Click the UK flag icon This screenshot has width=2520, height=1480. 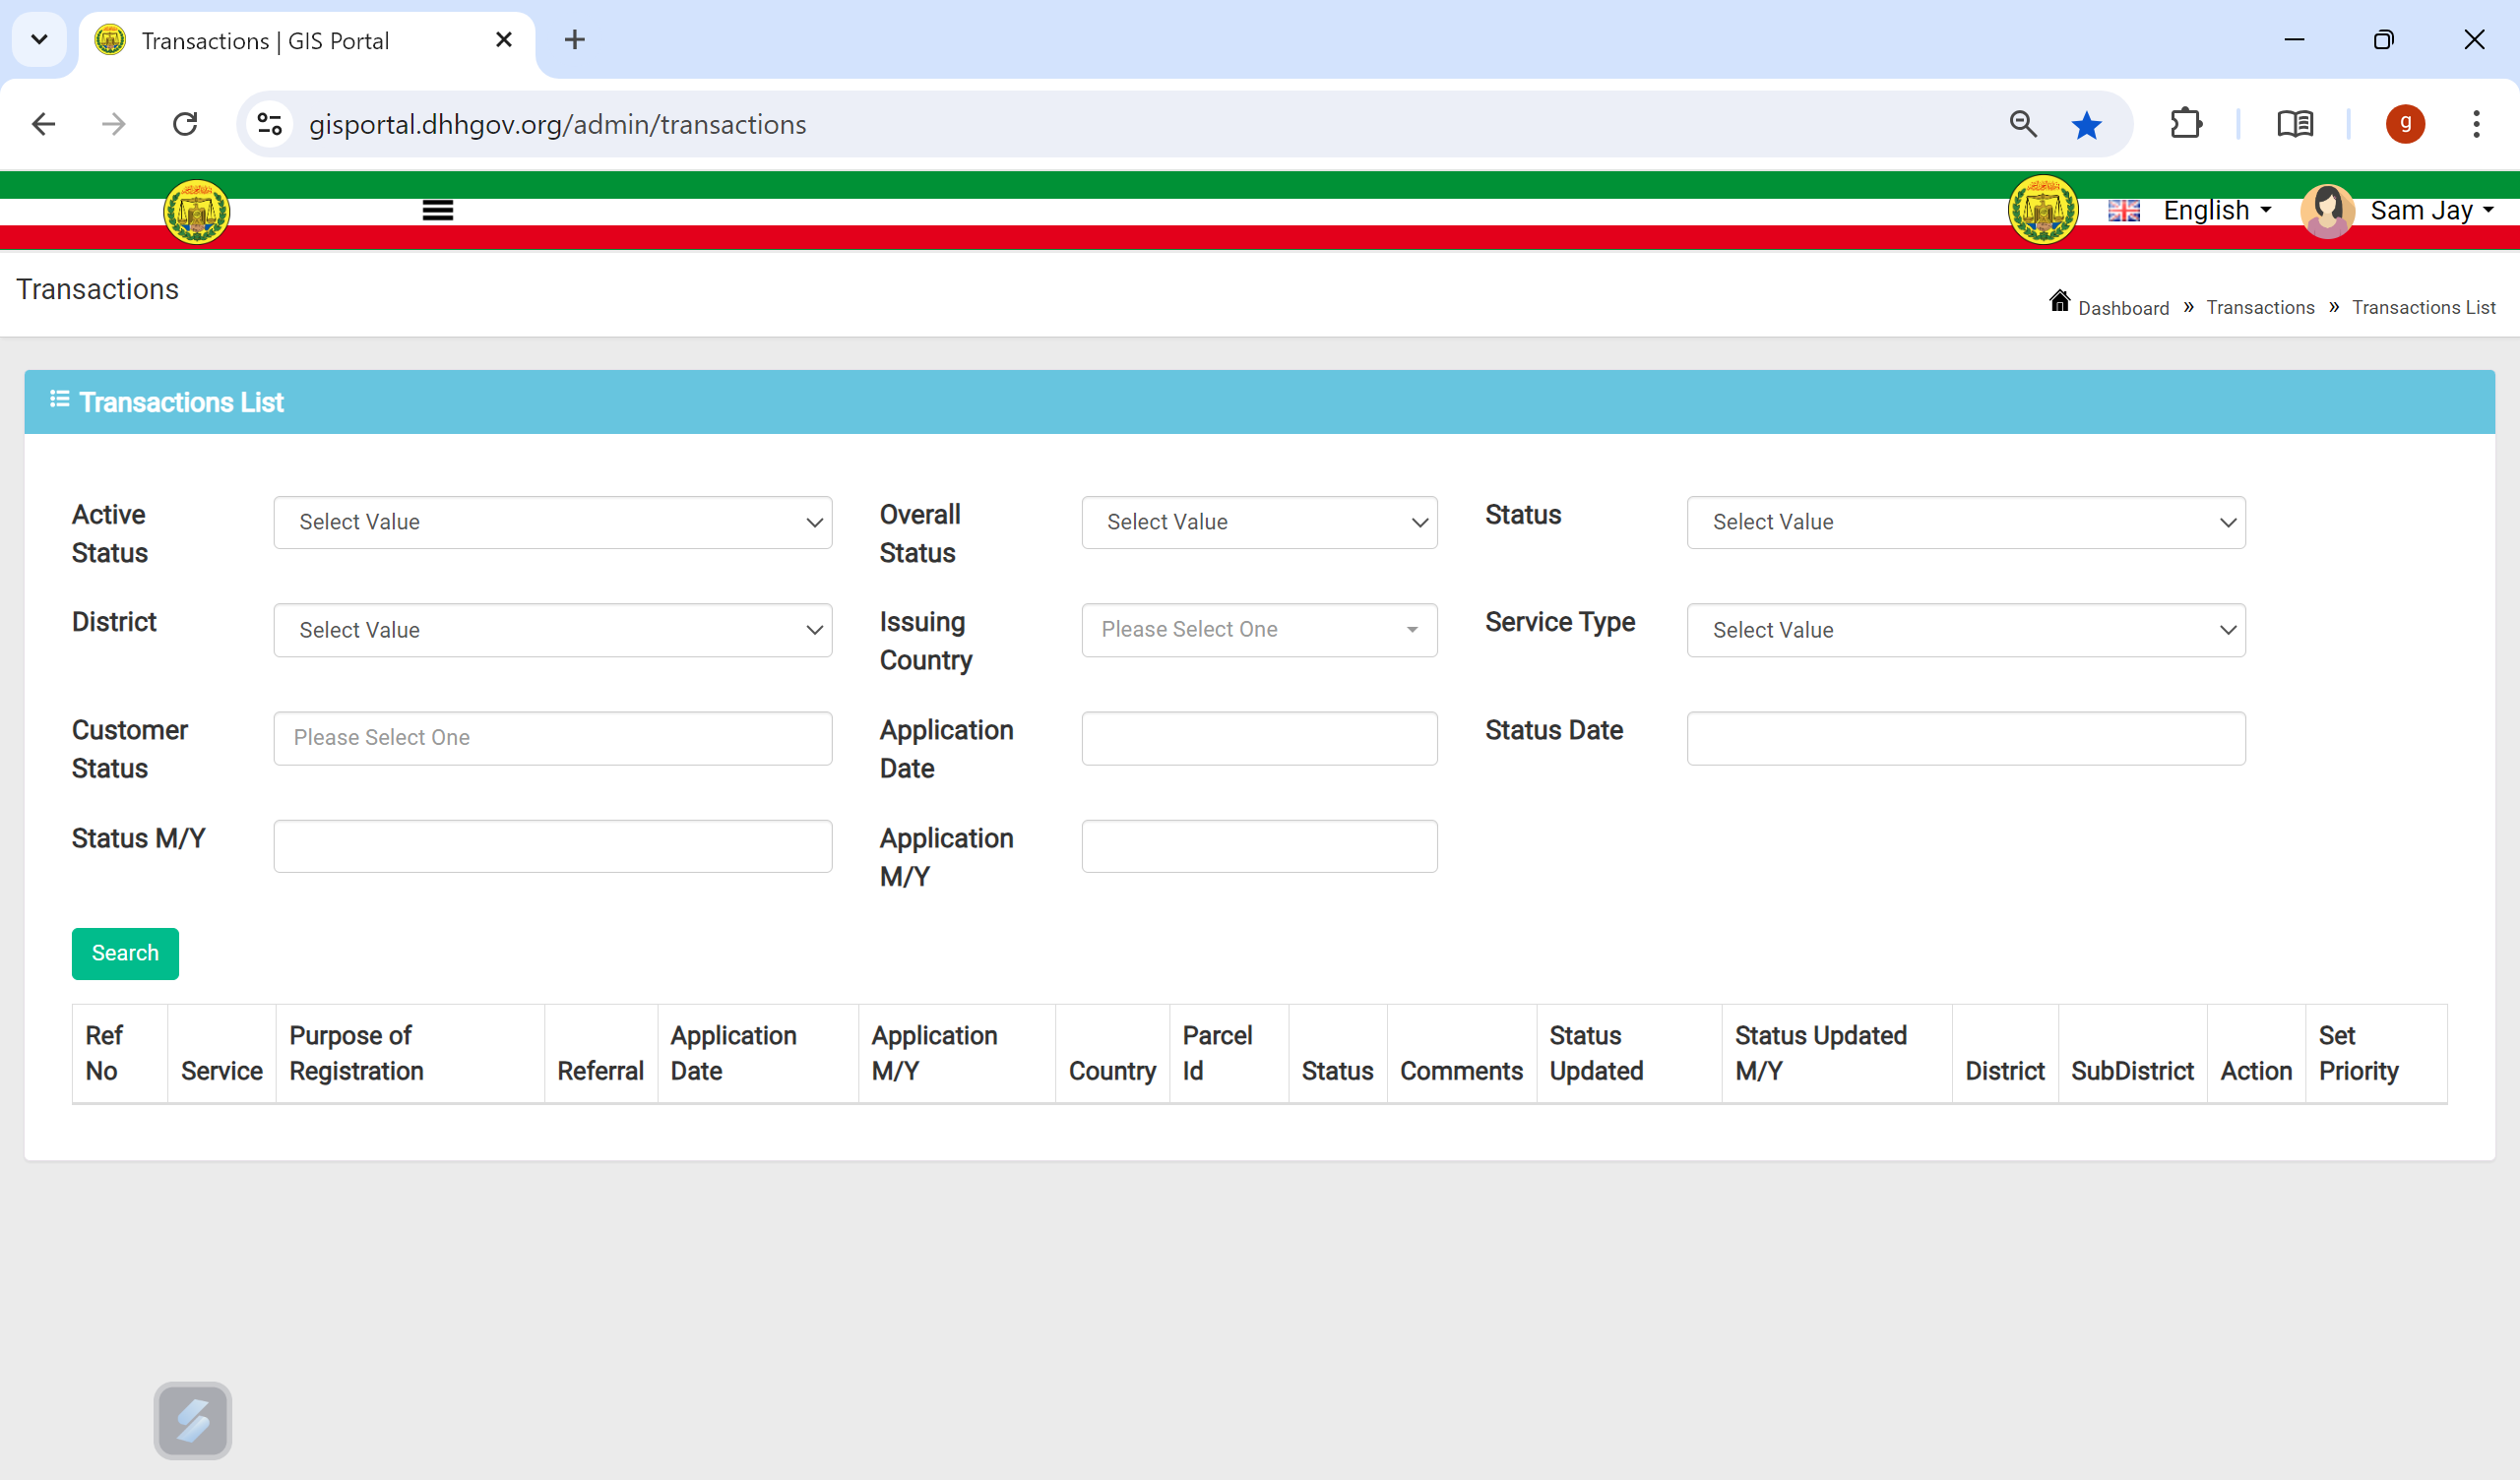[2124, 211]
